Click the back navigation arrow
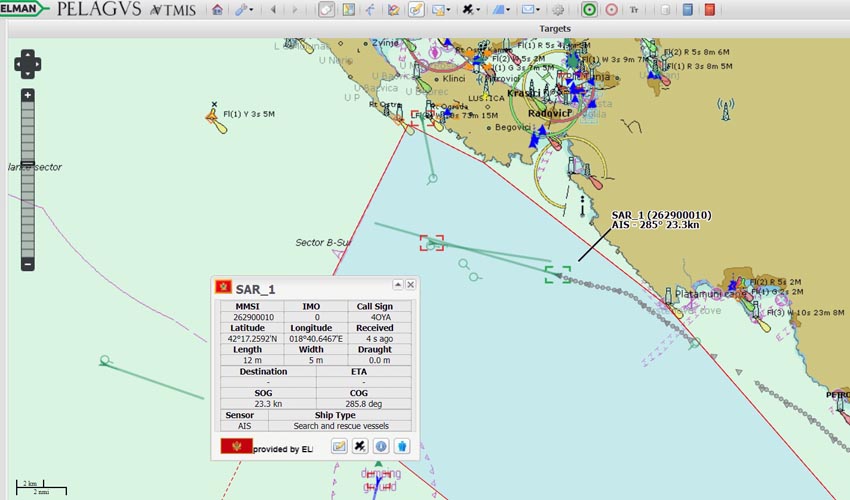This screenshot has height=500, width=850. (x=273, y=10)
